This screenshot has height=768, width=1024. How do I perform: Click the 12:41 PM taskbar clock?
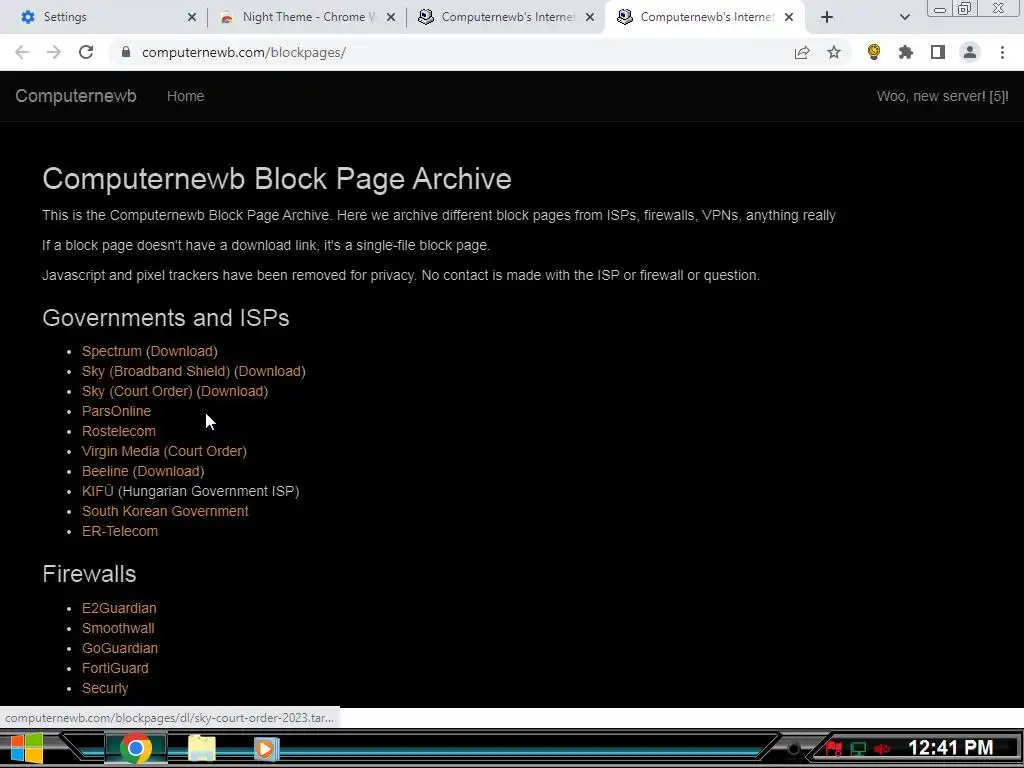click(950, 748)
